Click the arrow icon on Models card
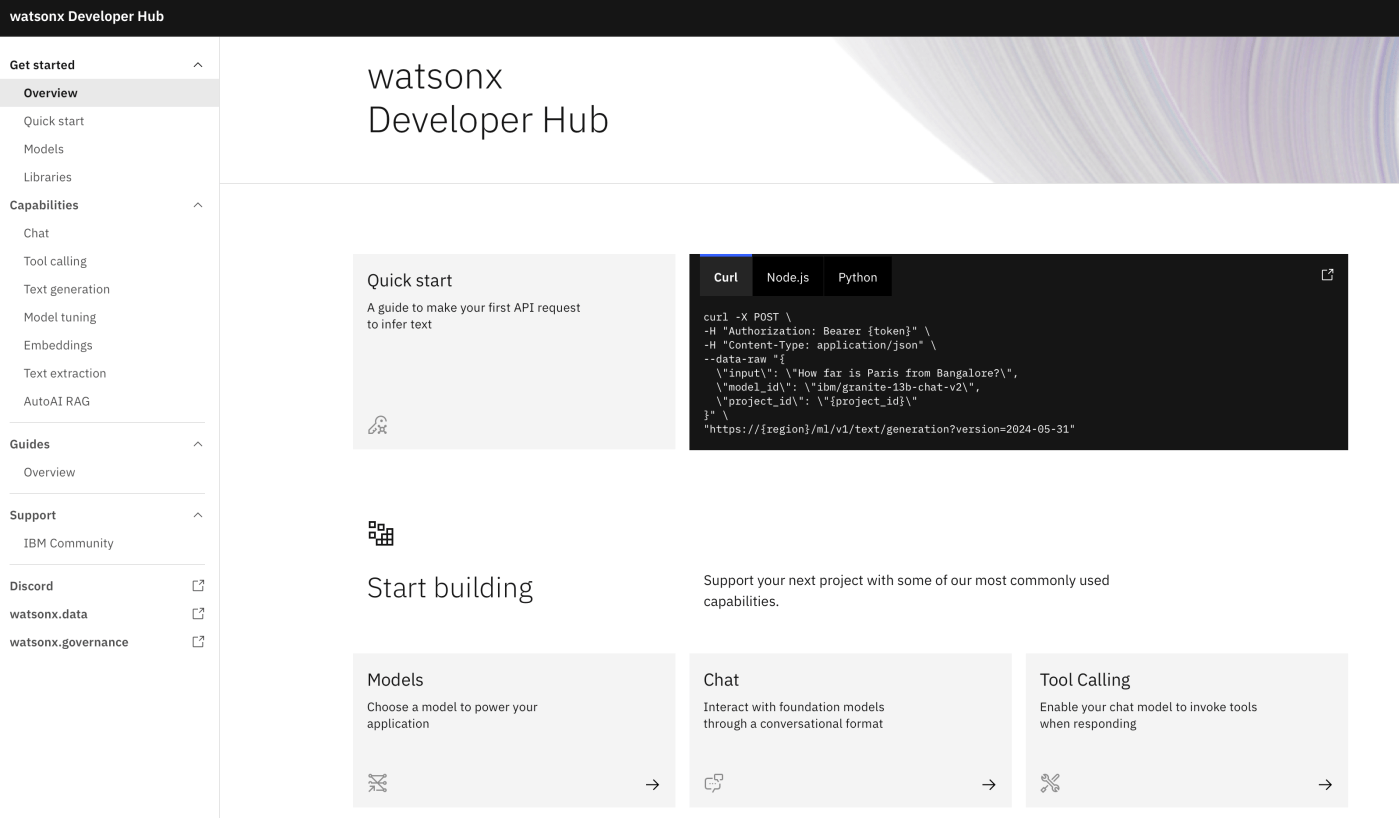The width and height of the screenshot is (1399, 818). click(x=652, y=785)
